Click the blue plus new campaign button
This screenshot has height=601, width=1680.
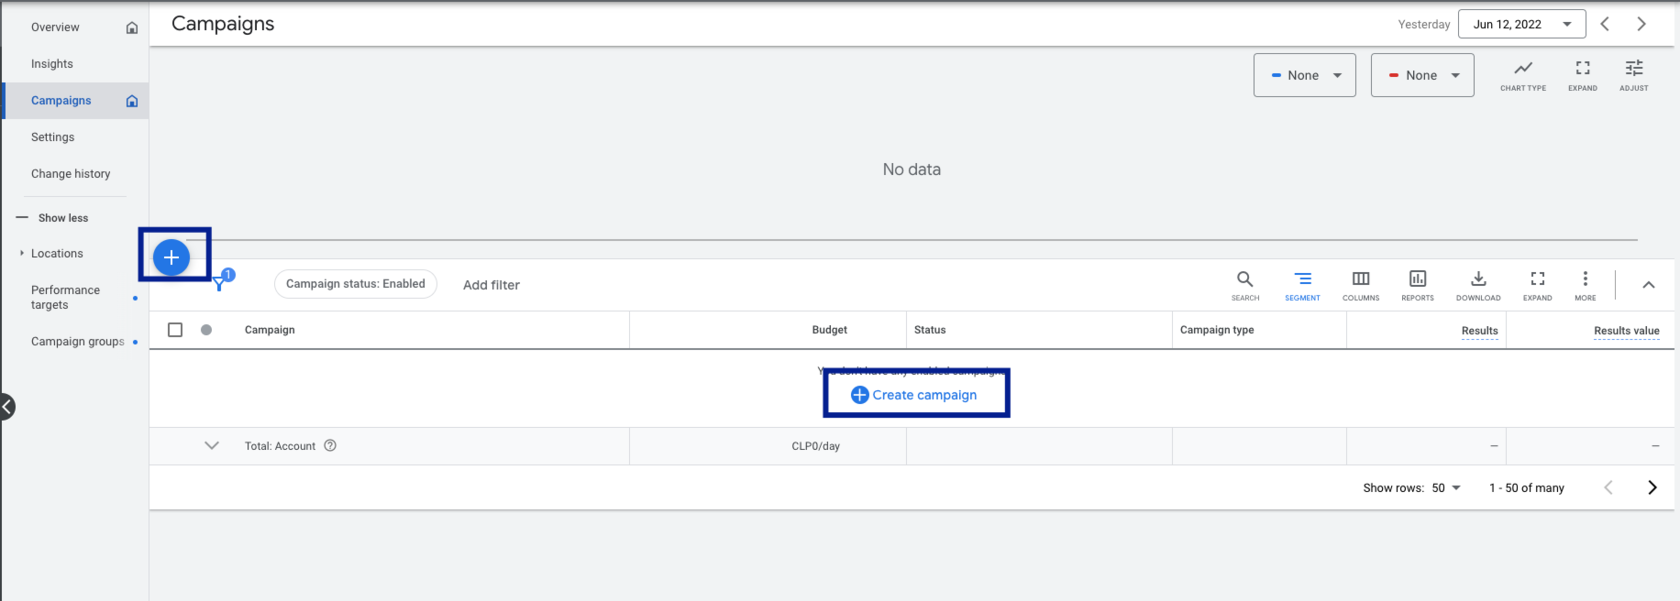(171, 257)
